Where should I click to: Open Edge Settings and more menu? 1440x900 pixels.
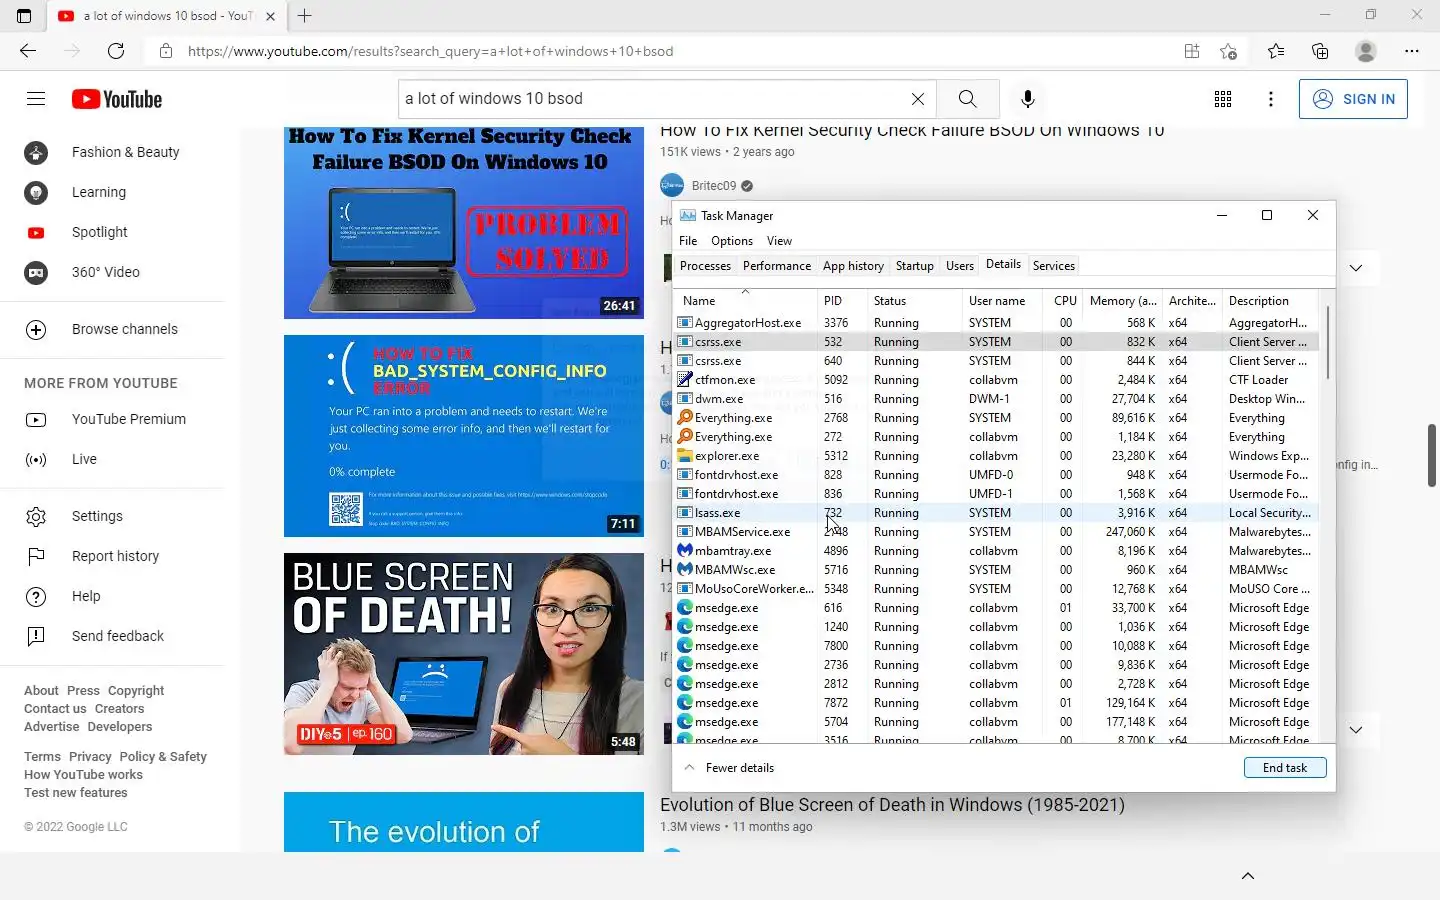[x=1411, y=51]
